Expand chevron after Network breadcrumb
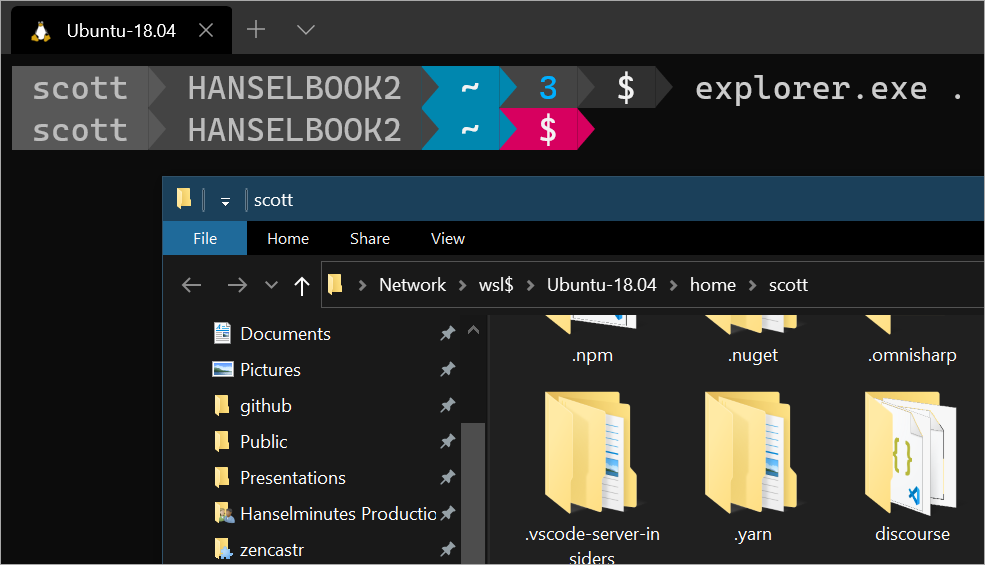The image size is (985, 565). point(462,285)
